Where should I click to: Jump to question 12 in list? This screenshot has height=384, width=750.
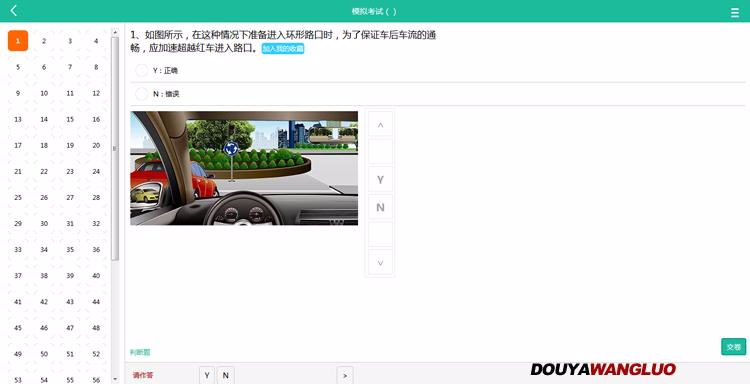click(96, 93)
